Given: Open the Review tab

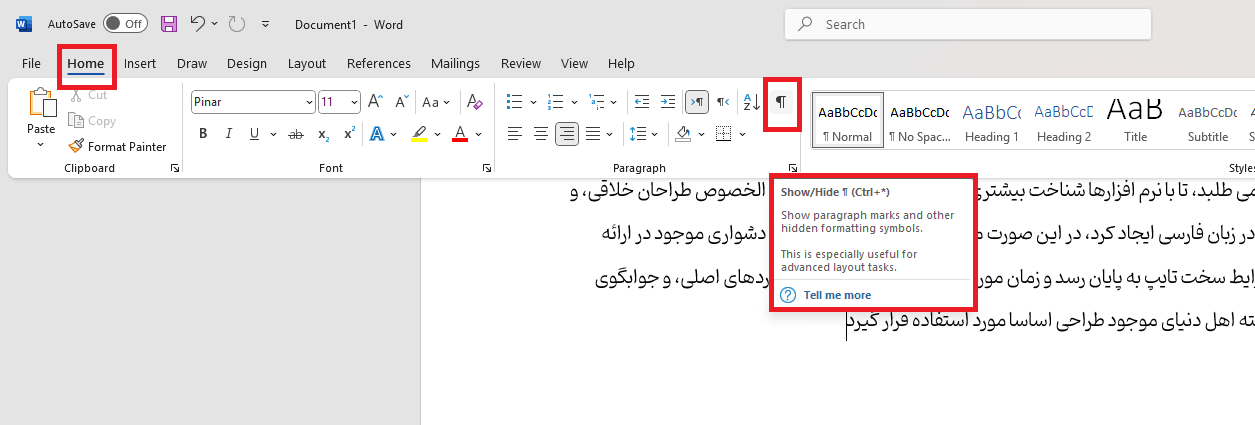Looking at the screenshot, I should click(521, 63).
